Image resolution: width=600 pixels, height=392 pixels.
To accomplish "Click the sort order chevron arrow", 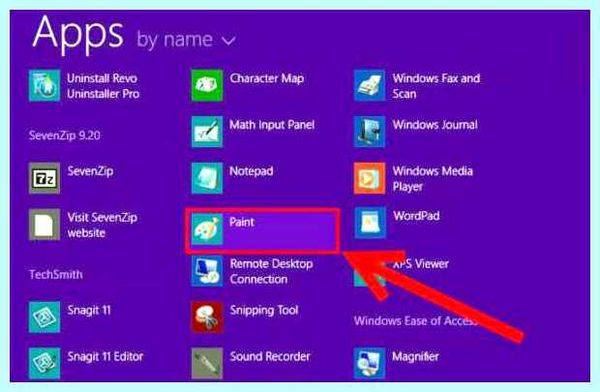I will pos(228,41).
